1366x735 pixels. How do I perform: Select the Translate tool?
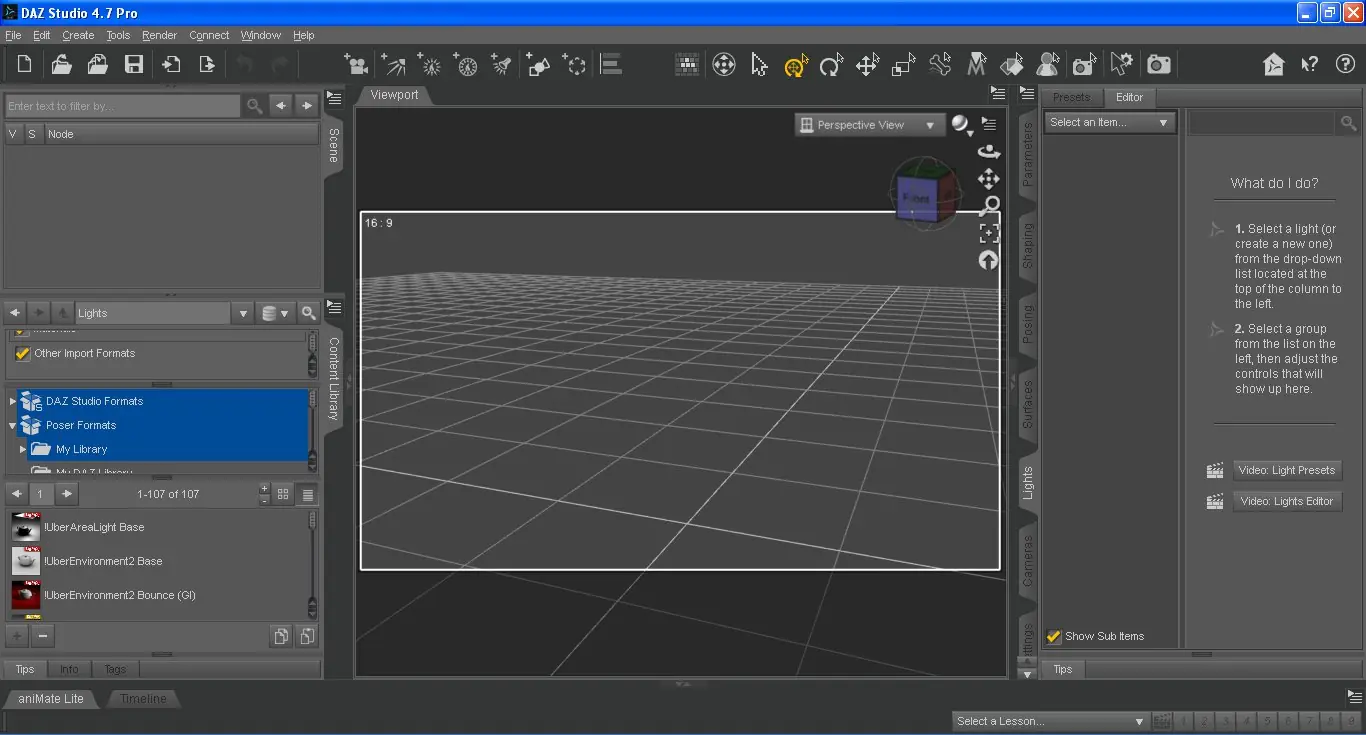(x=867, y=63)
